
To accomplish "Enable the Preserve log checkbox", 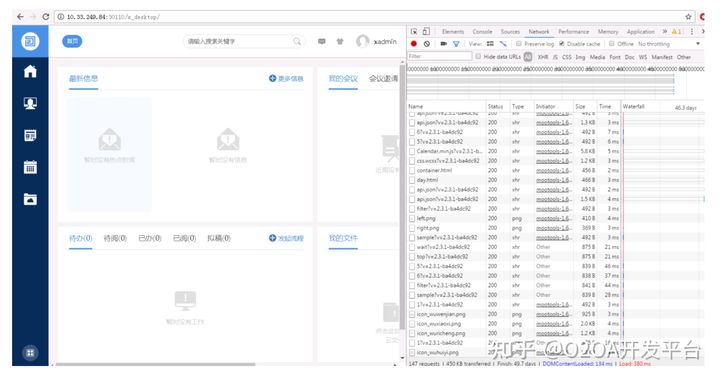I will click(x=518, y=44).
